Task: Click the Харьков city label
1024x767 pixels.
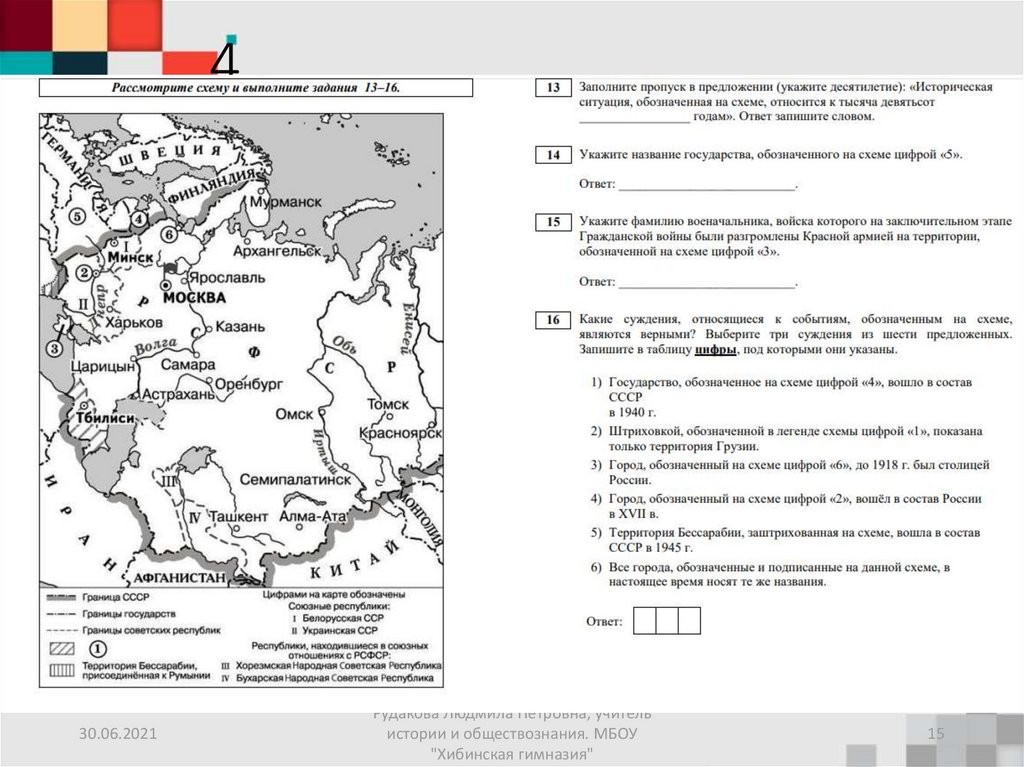Action: [134, 323]
